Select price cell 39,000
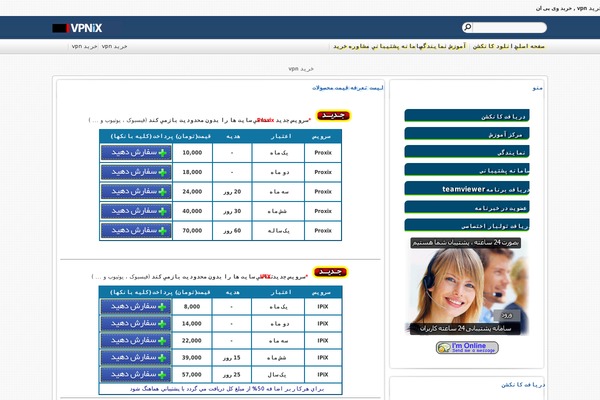This screenshot has height=400, width=600. click(x=192, y=358)
